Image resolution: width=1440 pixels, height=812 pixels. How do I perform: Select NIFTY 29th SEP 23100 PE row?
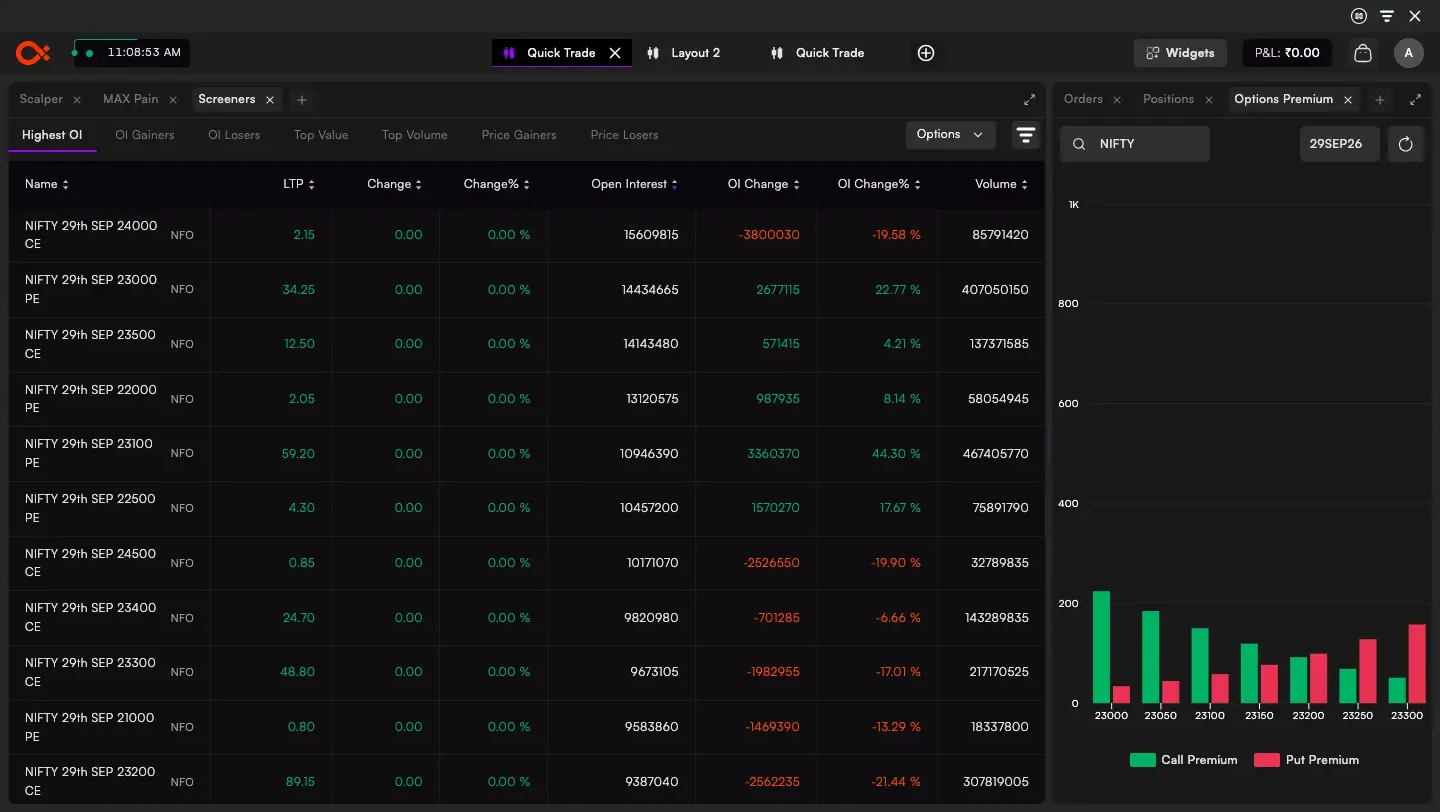pyautogui.click(x=526, y=453)
